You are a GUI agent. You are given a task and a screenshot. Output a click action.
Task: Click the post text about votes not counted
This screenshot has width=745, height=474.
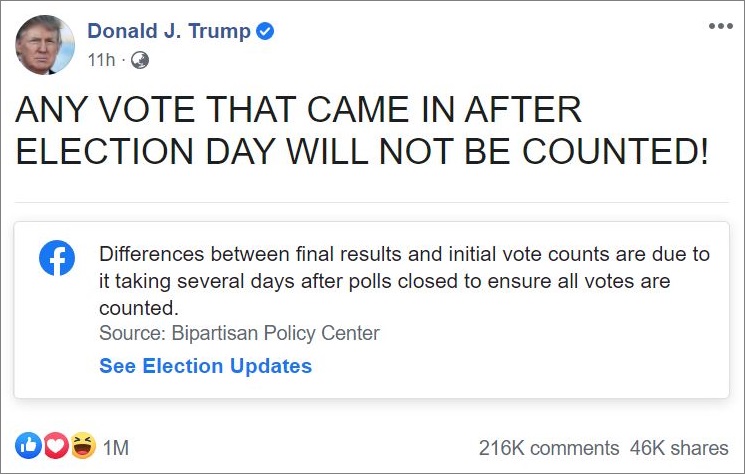tap(362, 131)
